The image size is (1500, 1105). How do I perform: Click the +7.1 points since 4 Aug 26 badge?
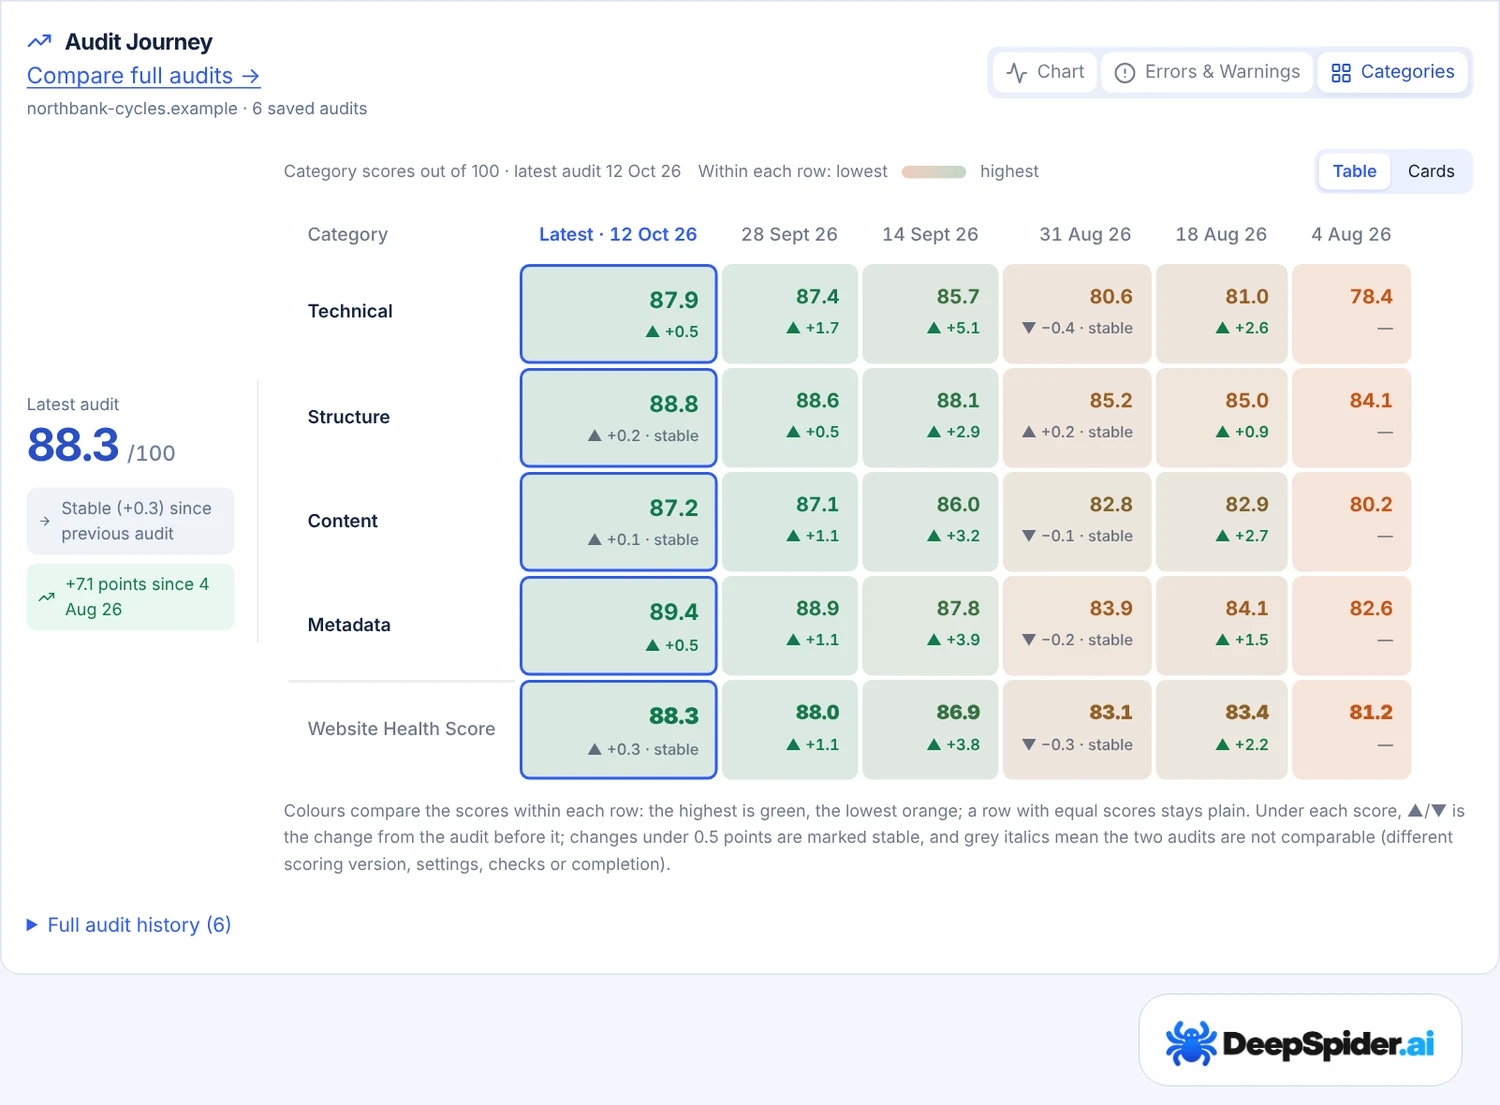pos(130,597)
